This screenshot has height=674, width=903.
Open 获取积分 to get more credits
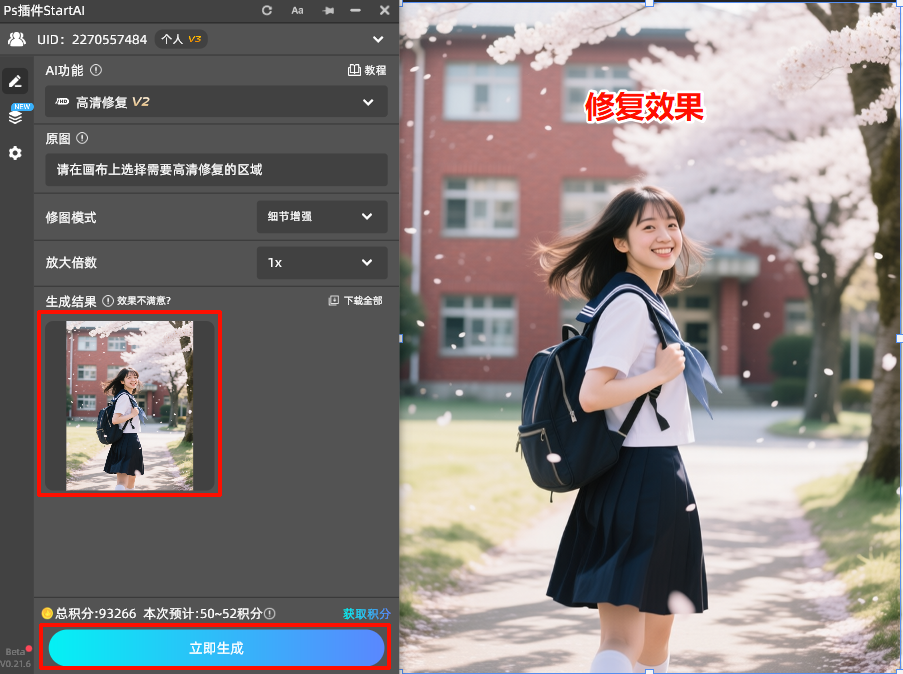point(368,614)
